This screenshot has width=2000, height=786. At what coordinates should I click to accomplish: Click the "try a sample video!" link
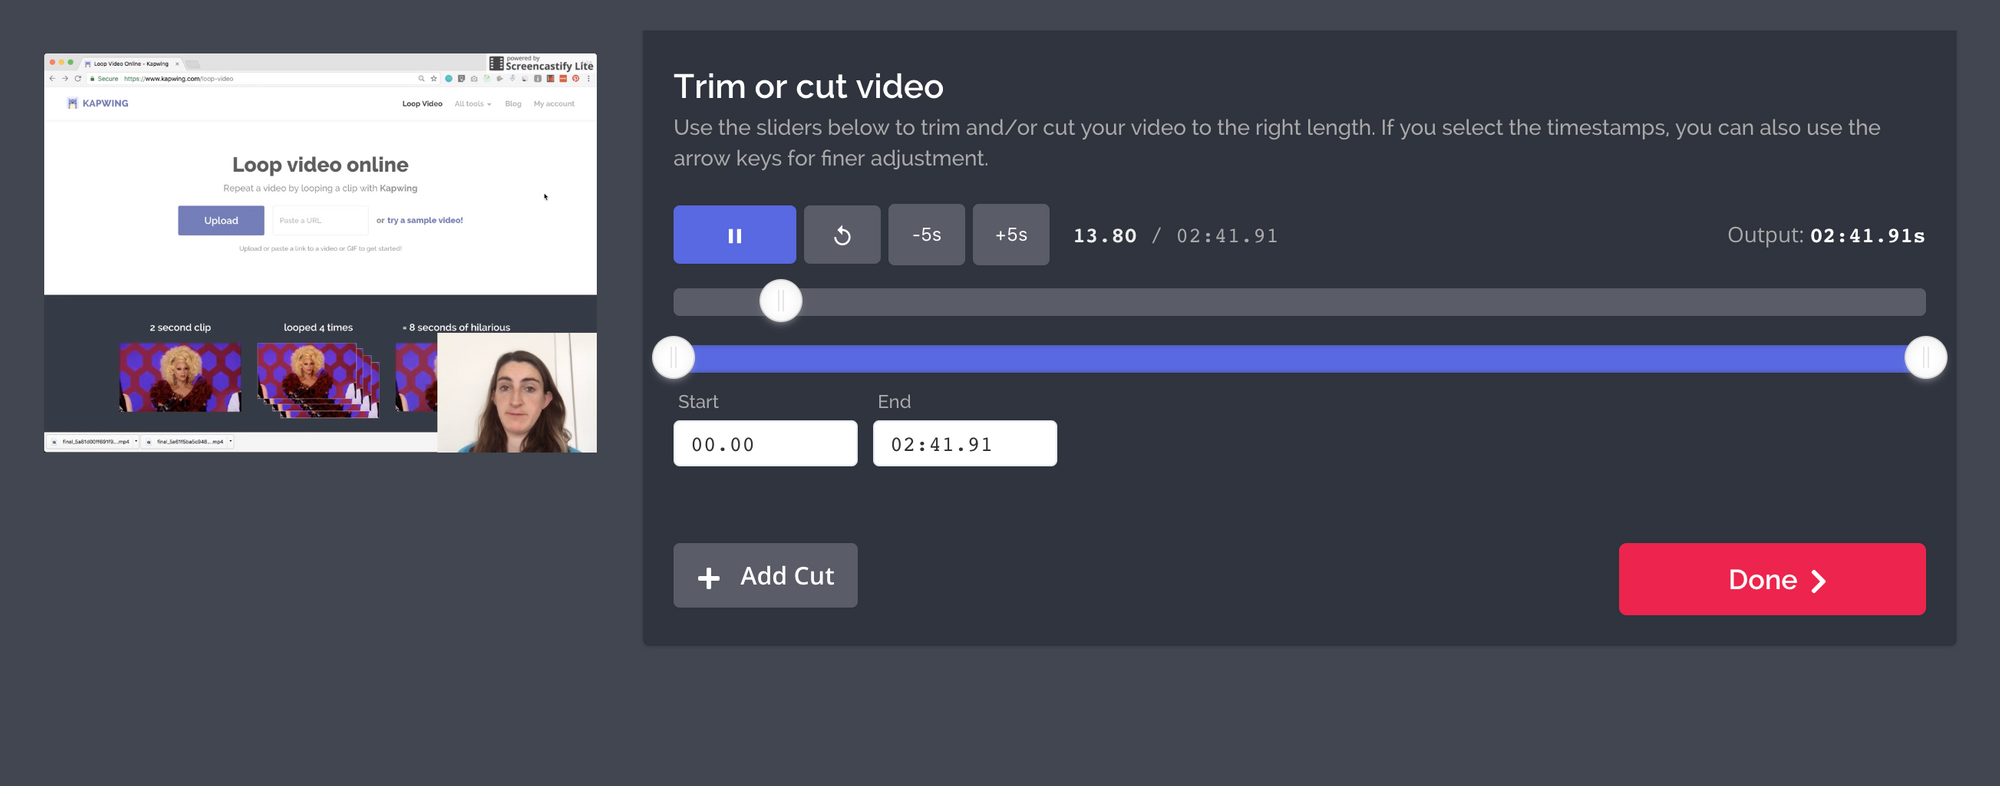click(x=424, y=220)
